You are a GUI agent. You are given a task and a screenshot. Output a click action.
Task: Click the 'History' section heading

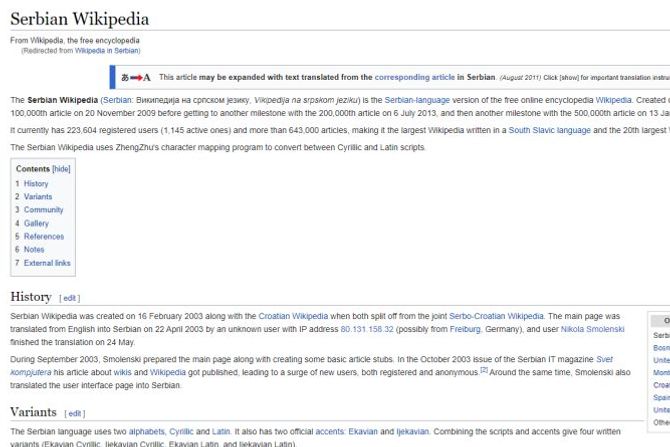tap(31, 297)
